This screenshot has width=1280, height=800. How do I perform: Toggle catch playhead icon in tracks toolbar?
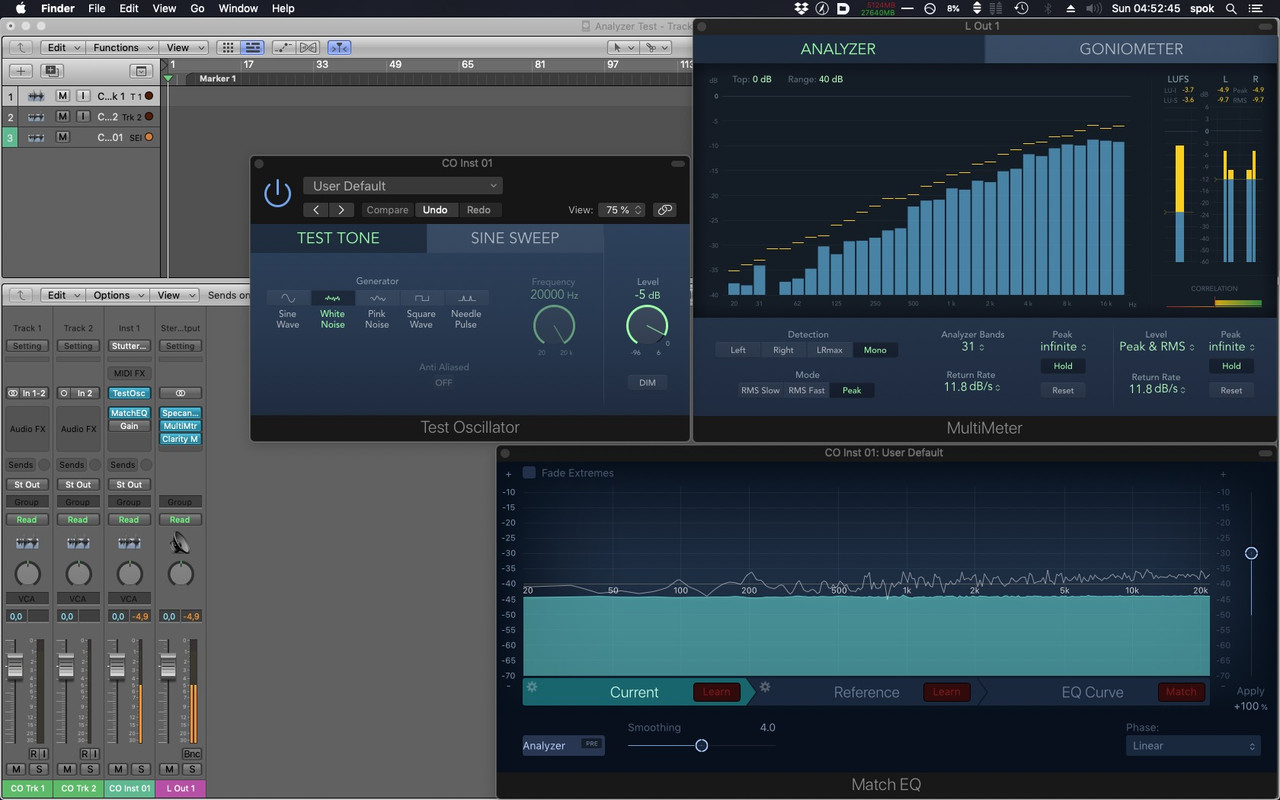(340, 47)
